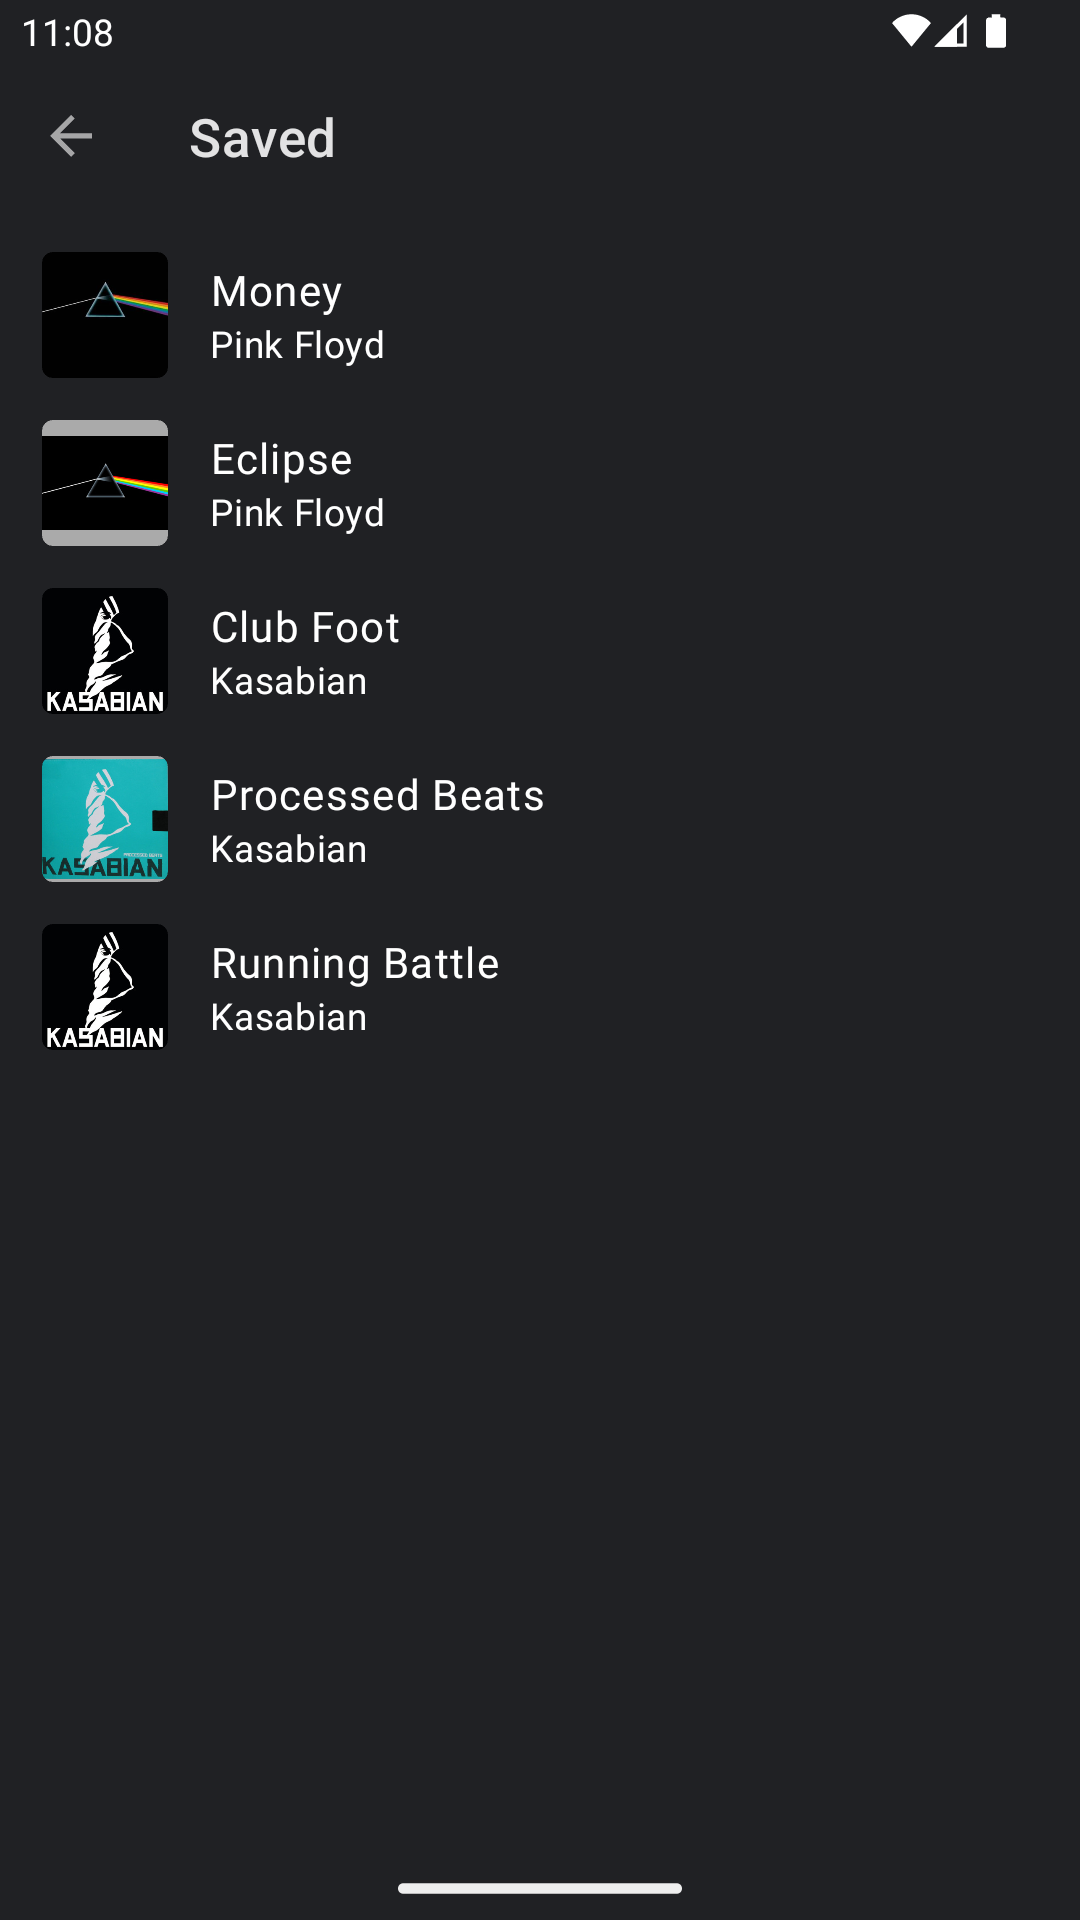This screenshot has width=1080, height=1920.
Task: Tap the home gesture bar at the bottom
Action: pyautogui.click(x=540, y=1888)
